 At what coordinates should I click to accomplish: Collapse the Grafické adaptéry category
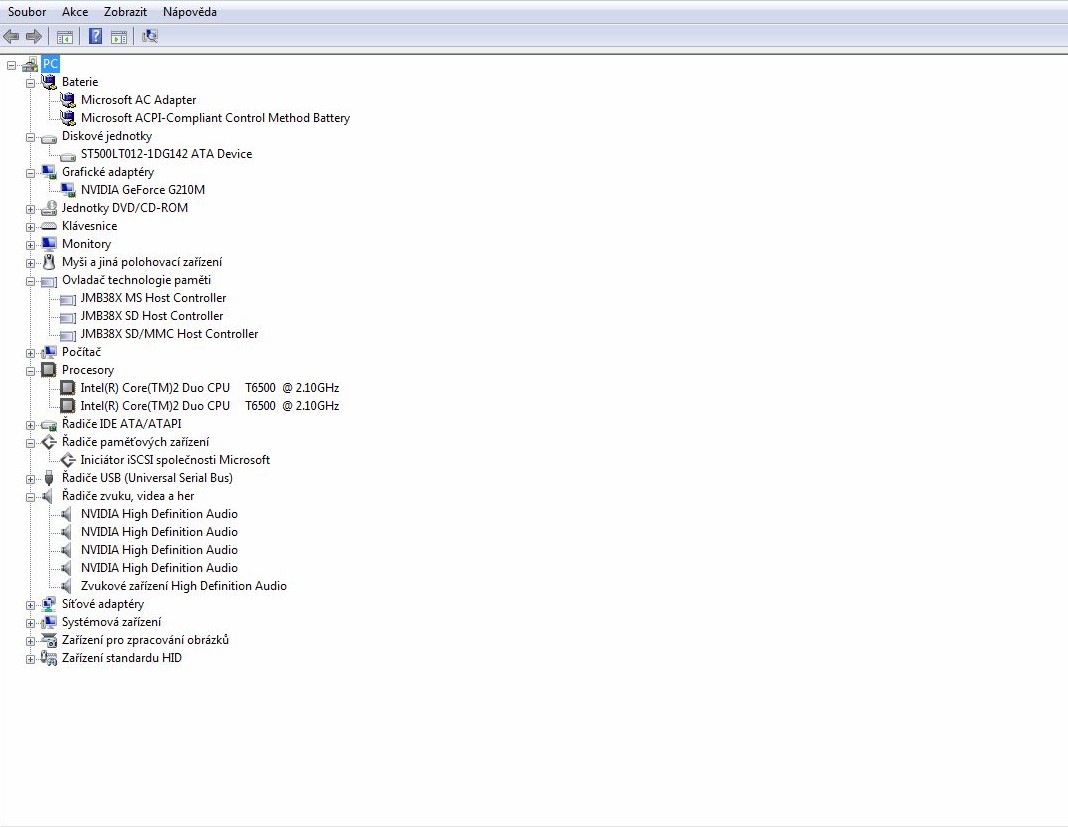point(31,173)
